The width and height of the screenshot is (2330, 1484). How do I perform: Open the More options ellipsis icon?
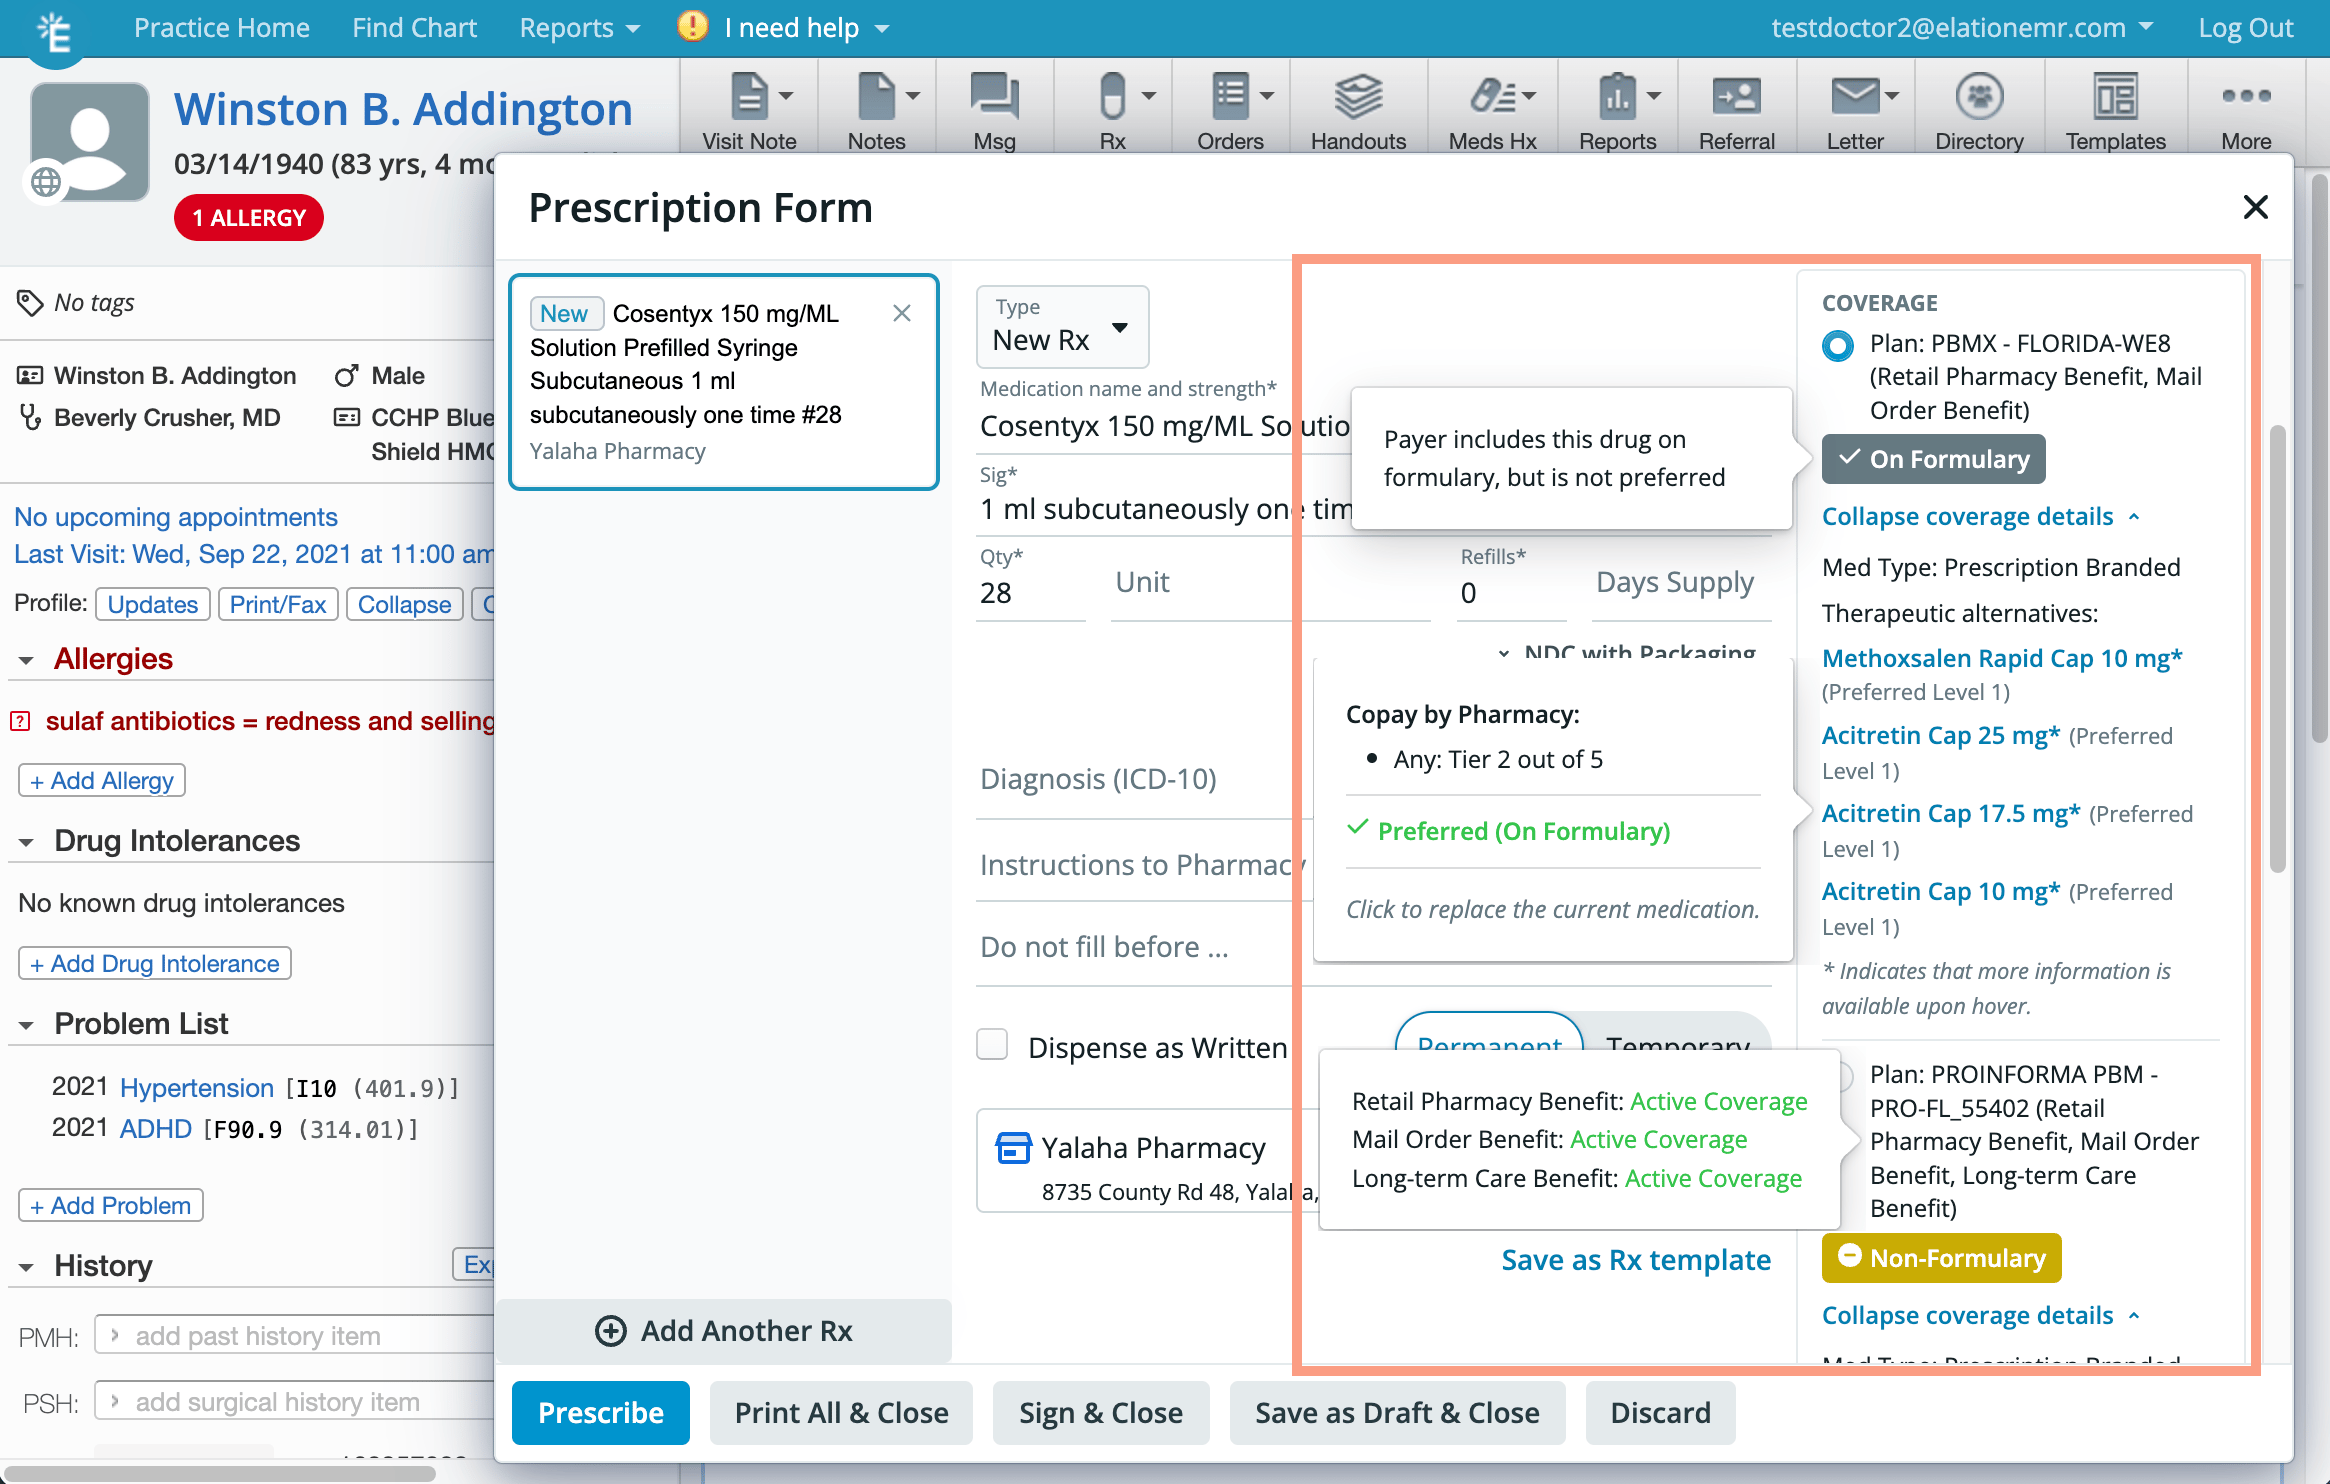(2246, 96)
